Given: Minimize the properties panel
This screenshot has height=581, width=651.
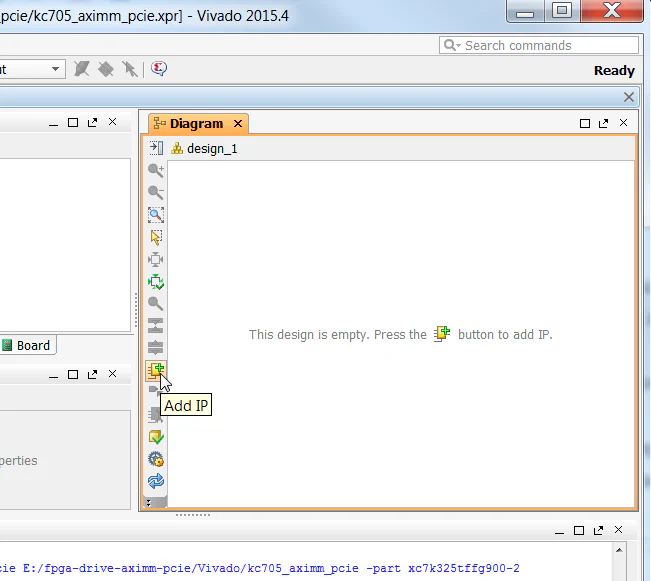Looking at the screenshot, I should click(53, 375).
